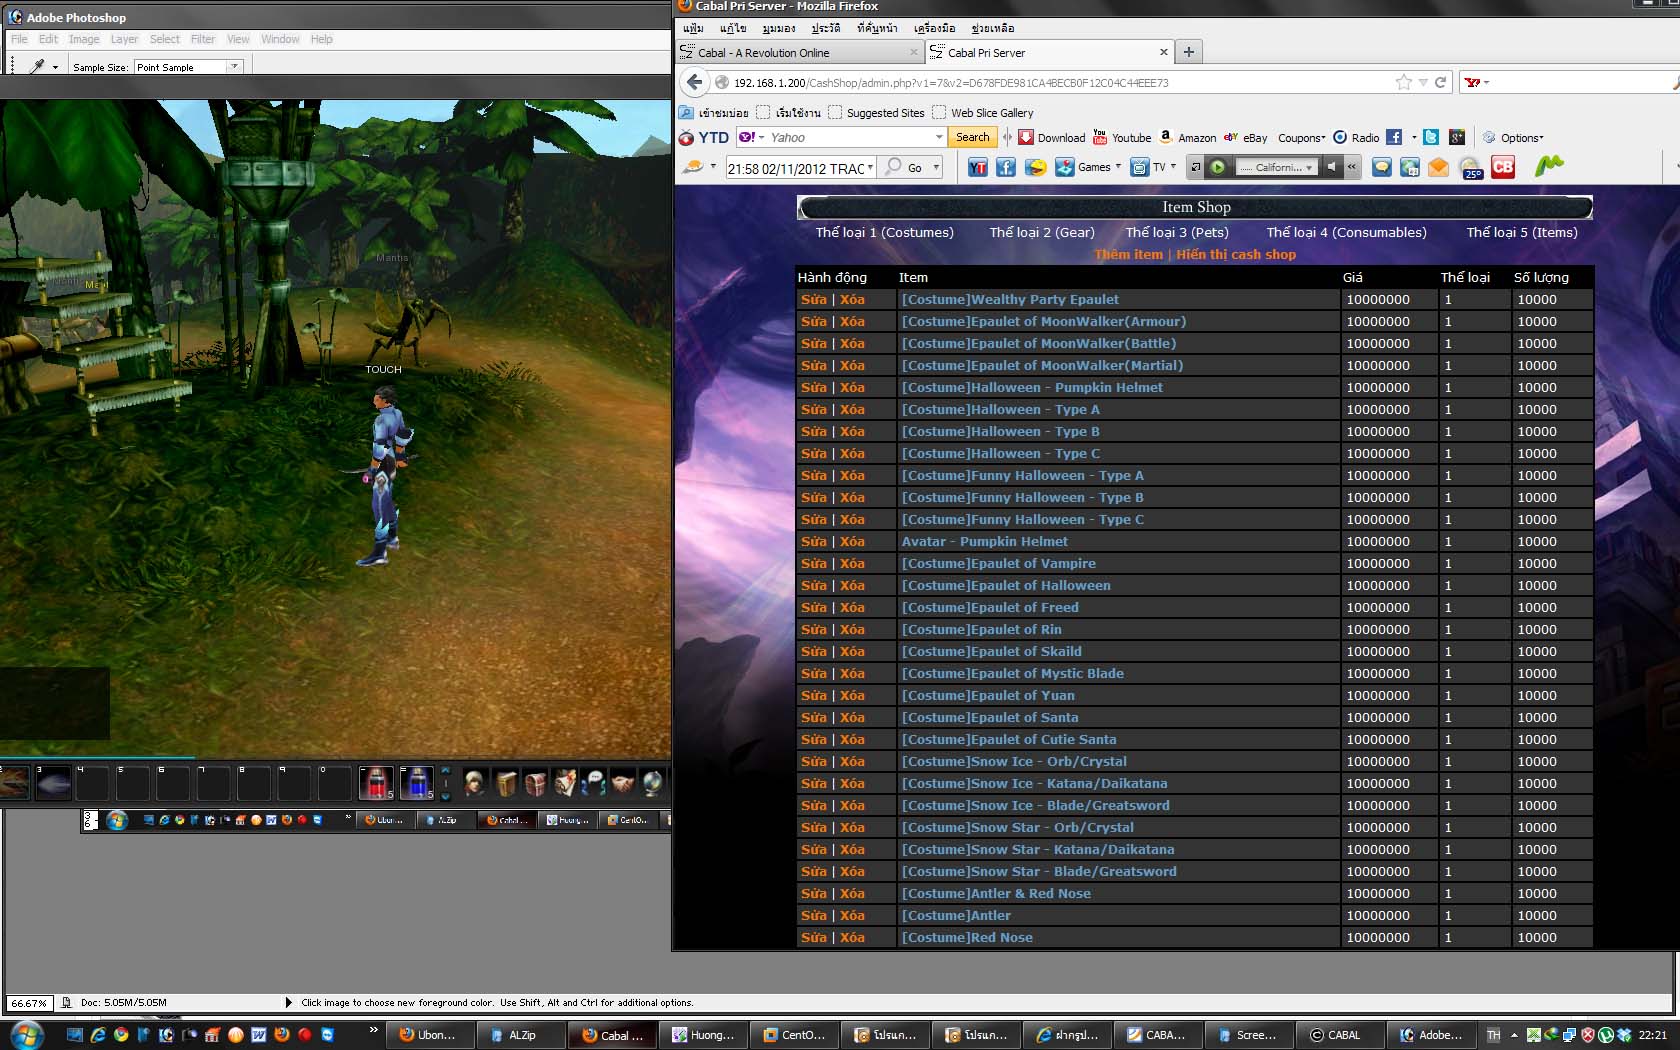
Task: Click the Thêm item link
Action: [1129, 254]
